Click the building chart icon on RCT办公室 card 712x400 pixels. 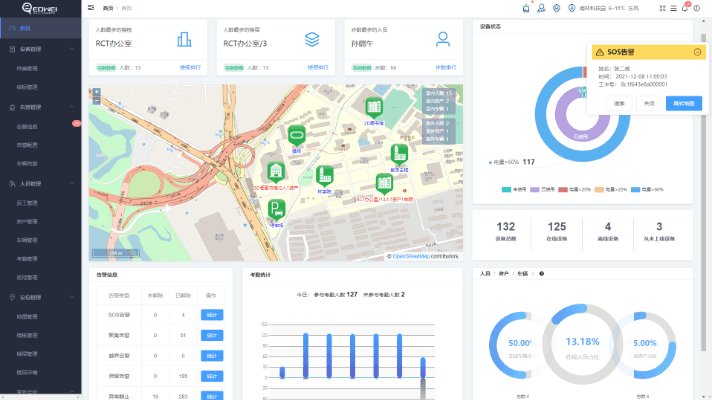pyautogui.click(x=184, y=40)
